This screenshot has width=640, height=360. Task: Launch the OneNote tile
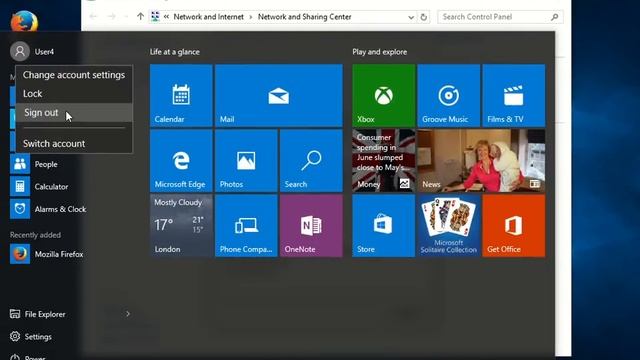[x=311, y=225]
